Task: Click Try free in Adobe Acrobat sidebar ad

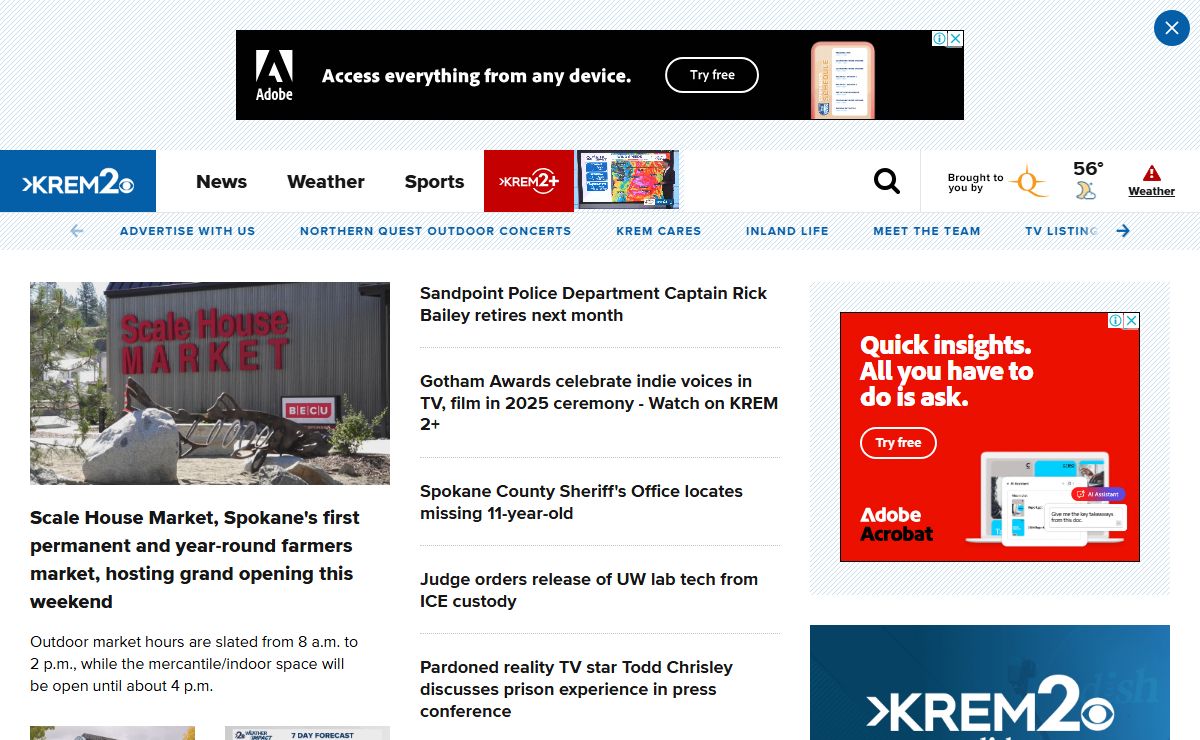Action: coord(898,443)
